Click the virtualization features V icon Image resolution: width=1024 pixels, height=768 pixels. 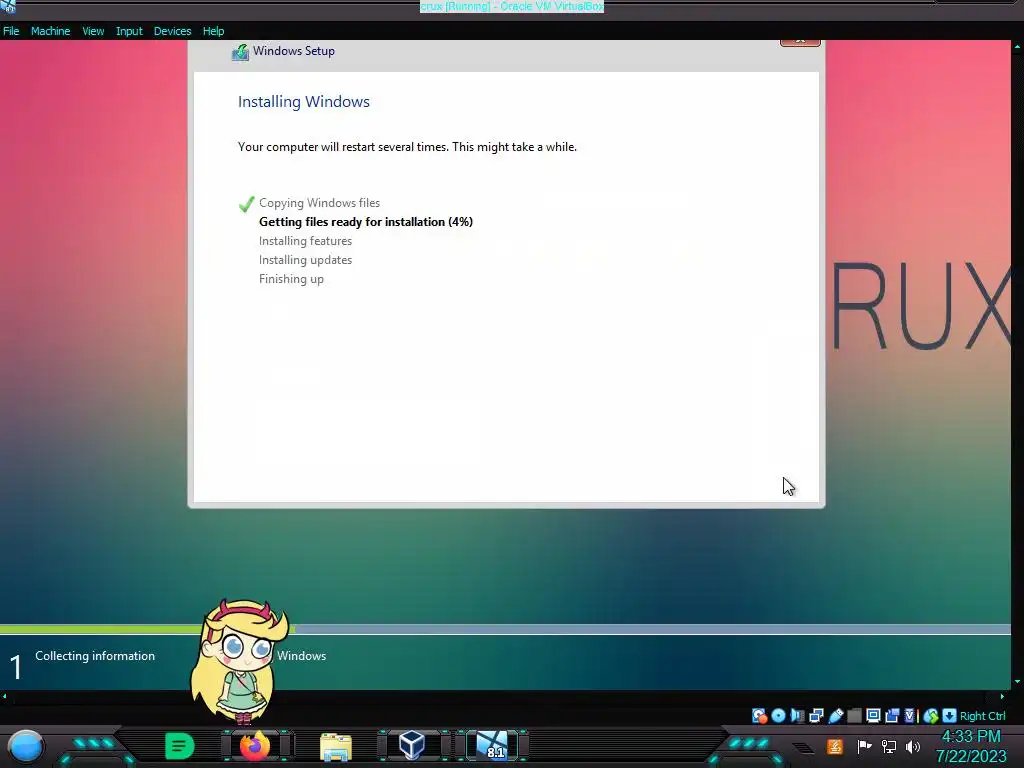(910, 716)
